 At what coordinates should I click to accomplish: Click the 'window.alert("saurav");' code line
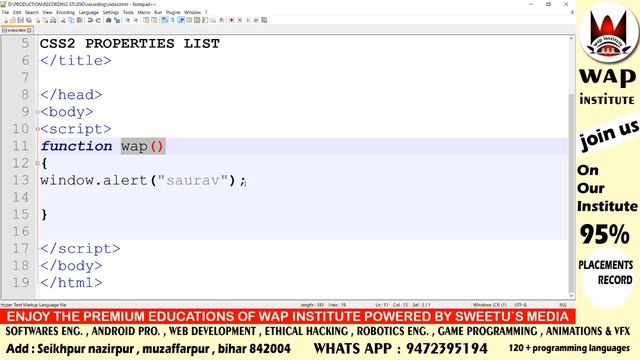pyautogui.click(x=143, y=180)
